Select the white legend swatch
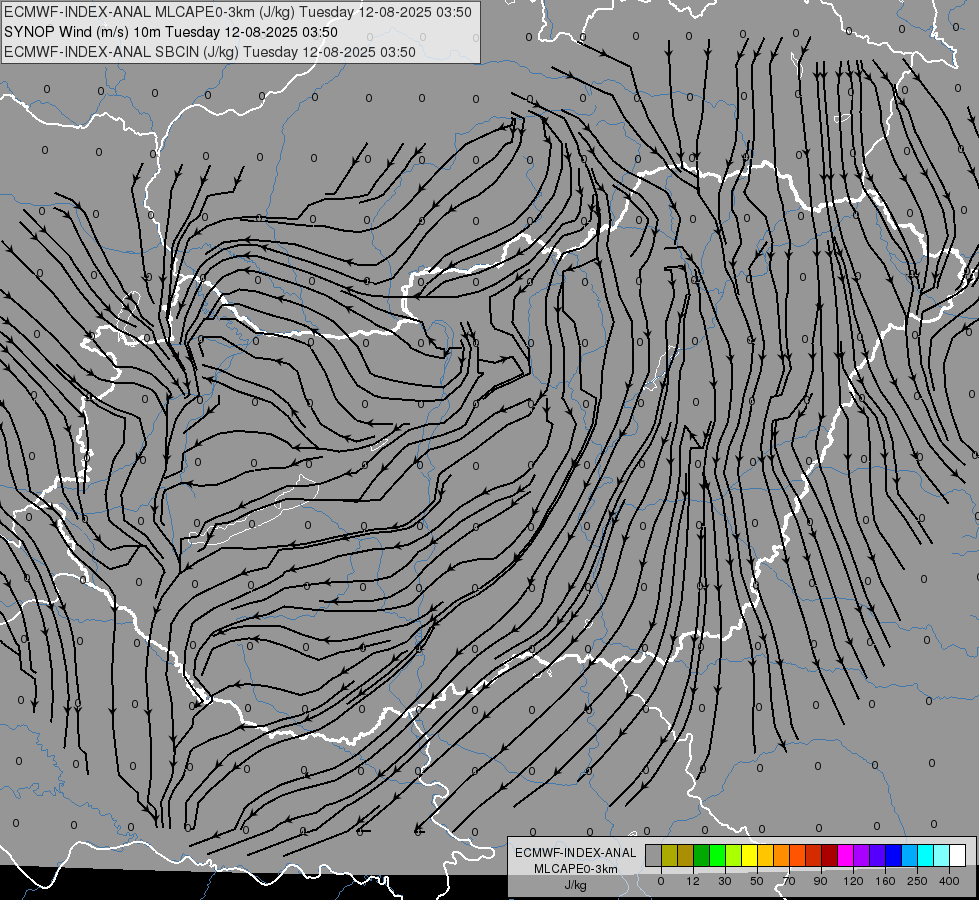This screenshot has height=900, width=979. [x=958, y=855]
